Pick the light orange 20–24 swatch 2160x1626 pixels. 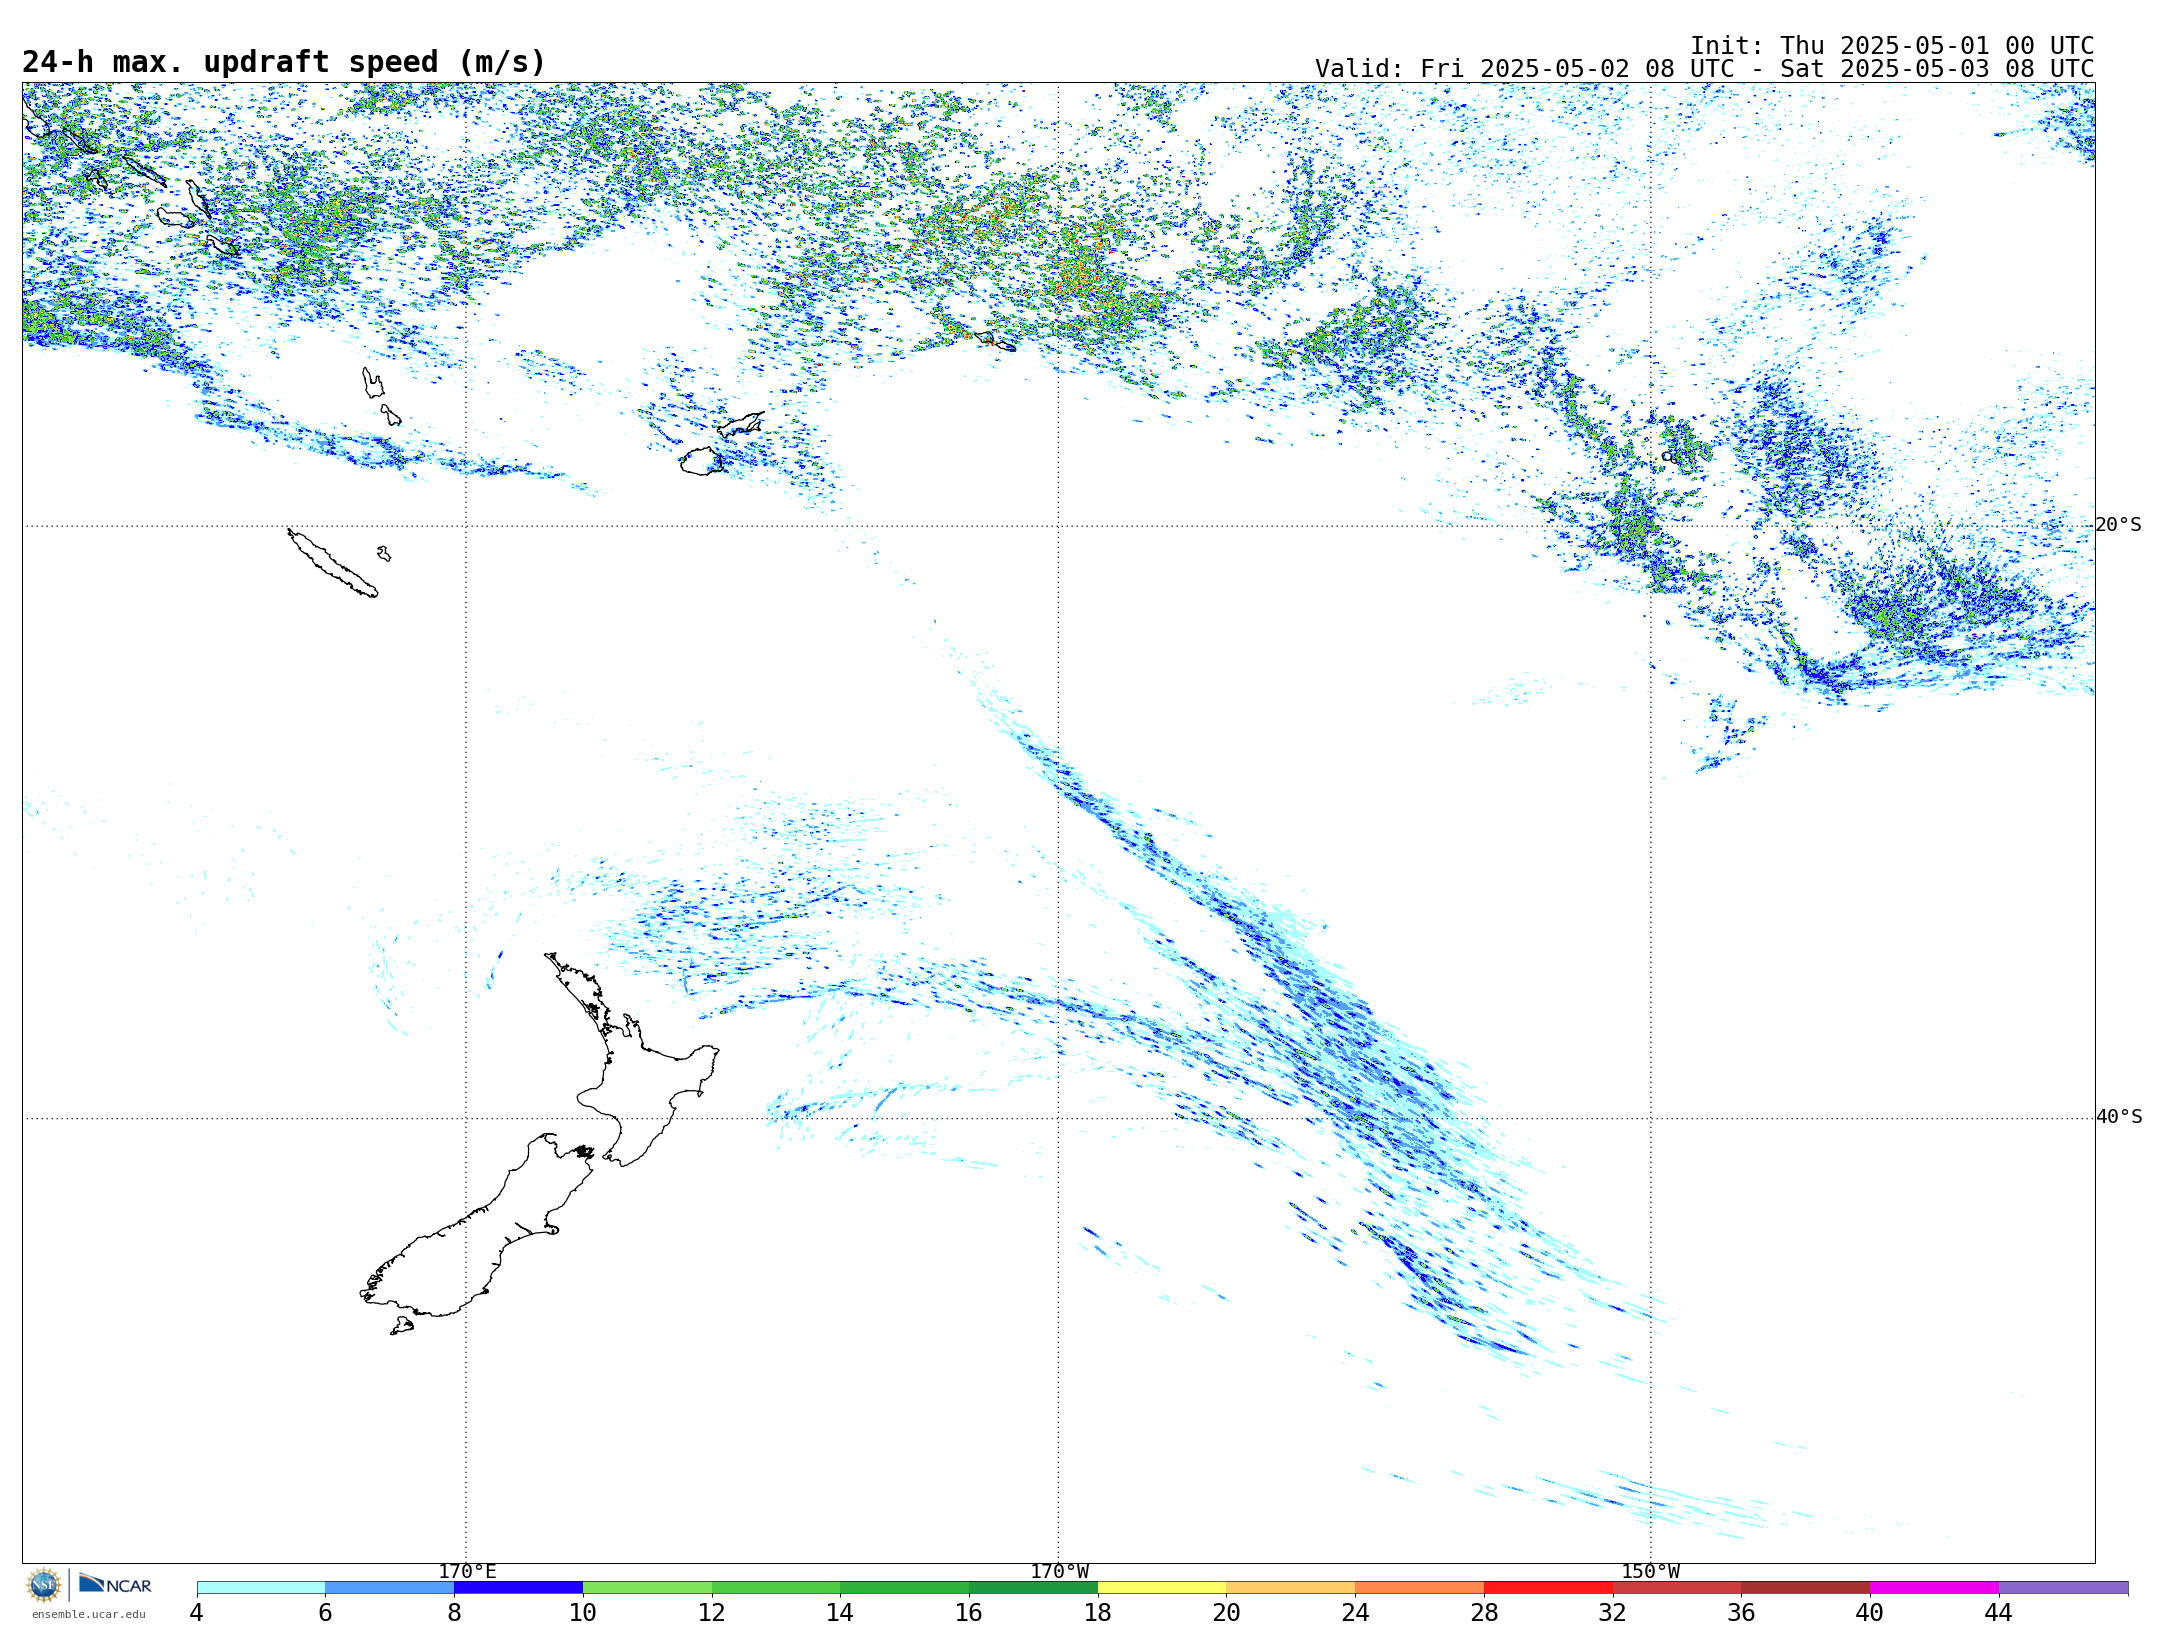pos(1291,1588)
